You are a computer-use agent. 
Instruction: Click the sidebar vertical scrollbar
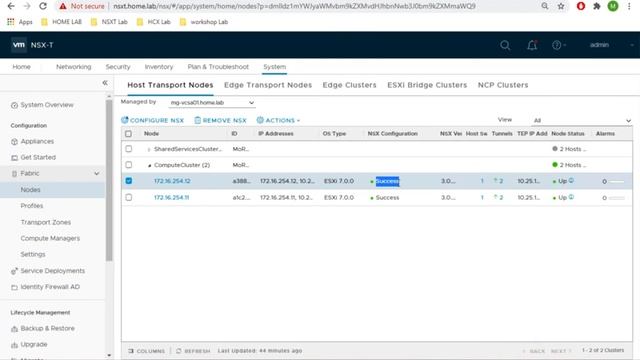[109, 180]
